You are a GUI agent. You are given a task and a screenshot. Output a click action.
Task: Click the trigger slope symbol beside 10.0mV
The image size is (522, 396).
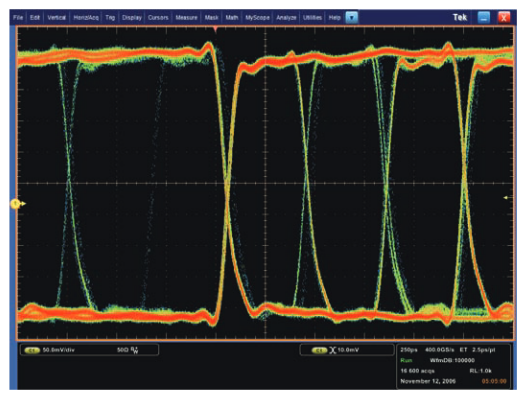tap(332, 350)
